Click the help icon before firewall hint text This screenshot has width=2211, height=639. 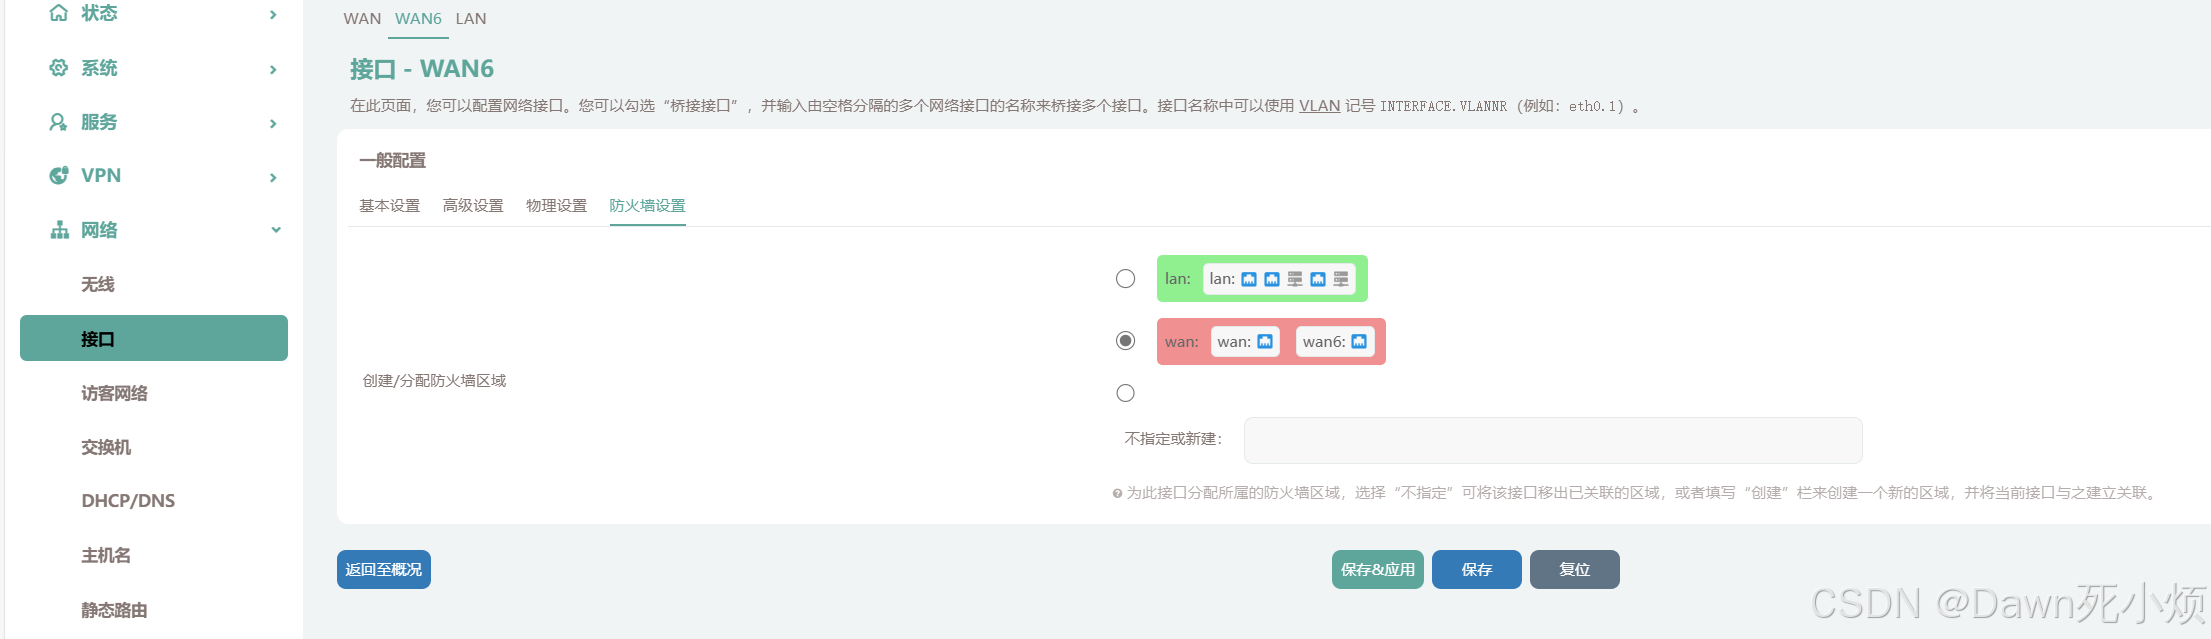[1117, 493]
